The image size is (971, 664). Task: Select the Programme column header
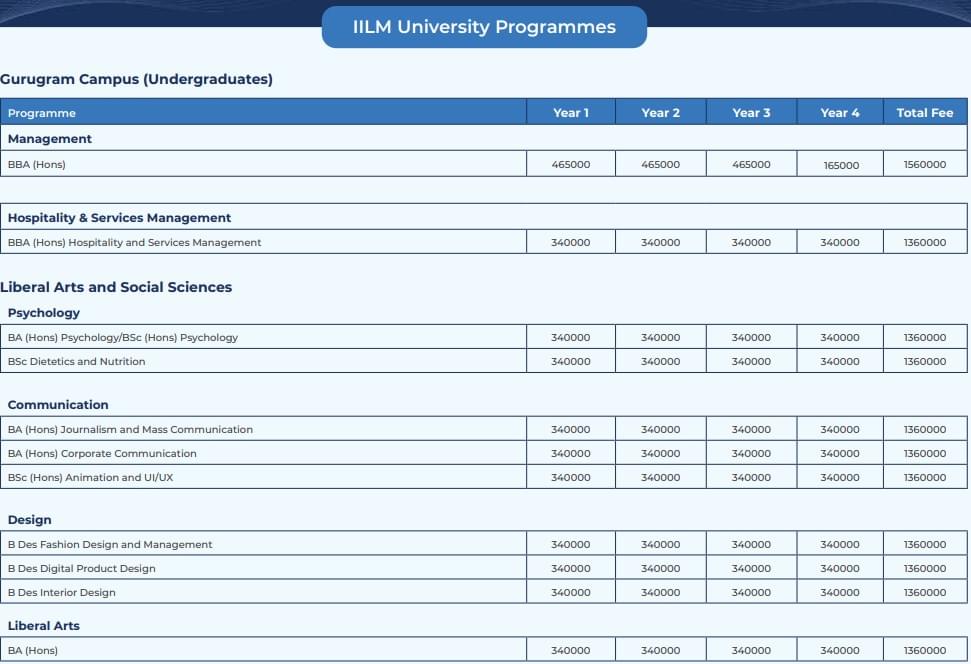pyautogui.click(x=42, y=113)
